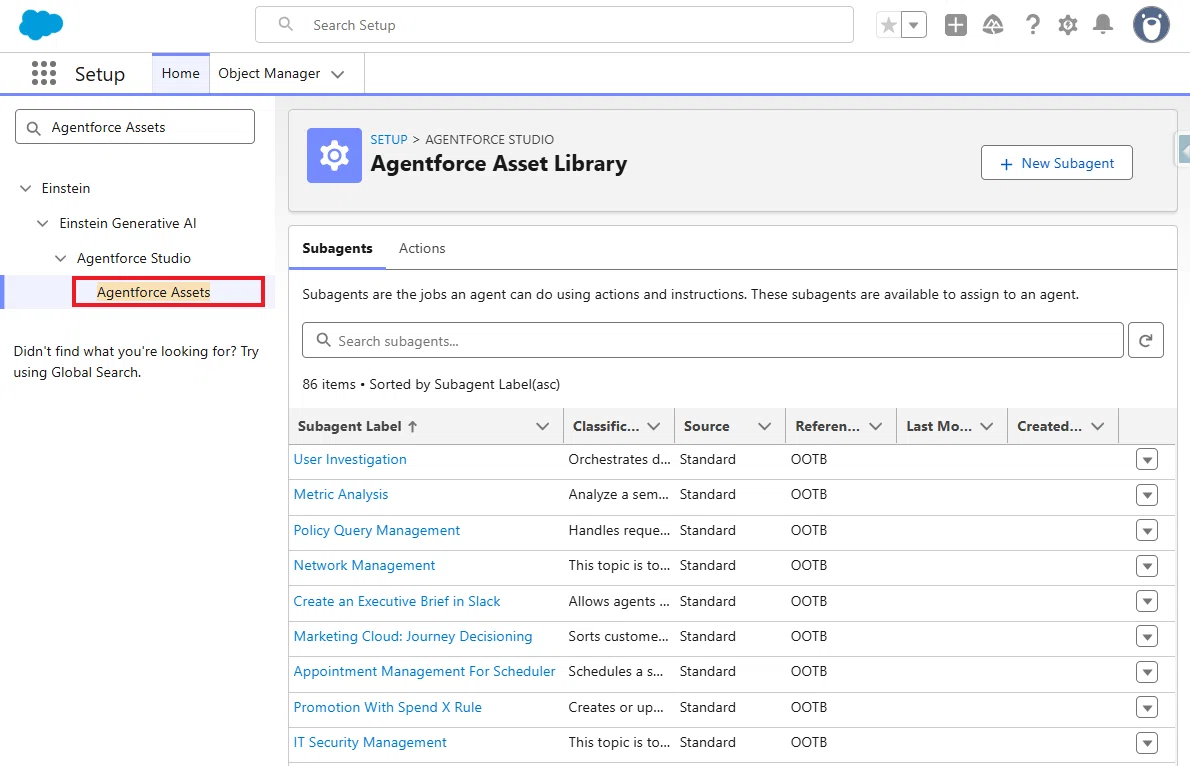
Task: Open the Help question mark icon
Action: coord(1032,25)
